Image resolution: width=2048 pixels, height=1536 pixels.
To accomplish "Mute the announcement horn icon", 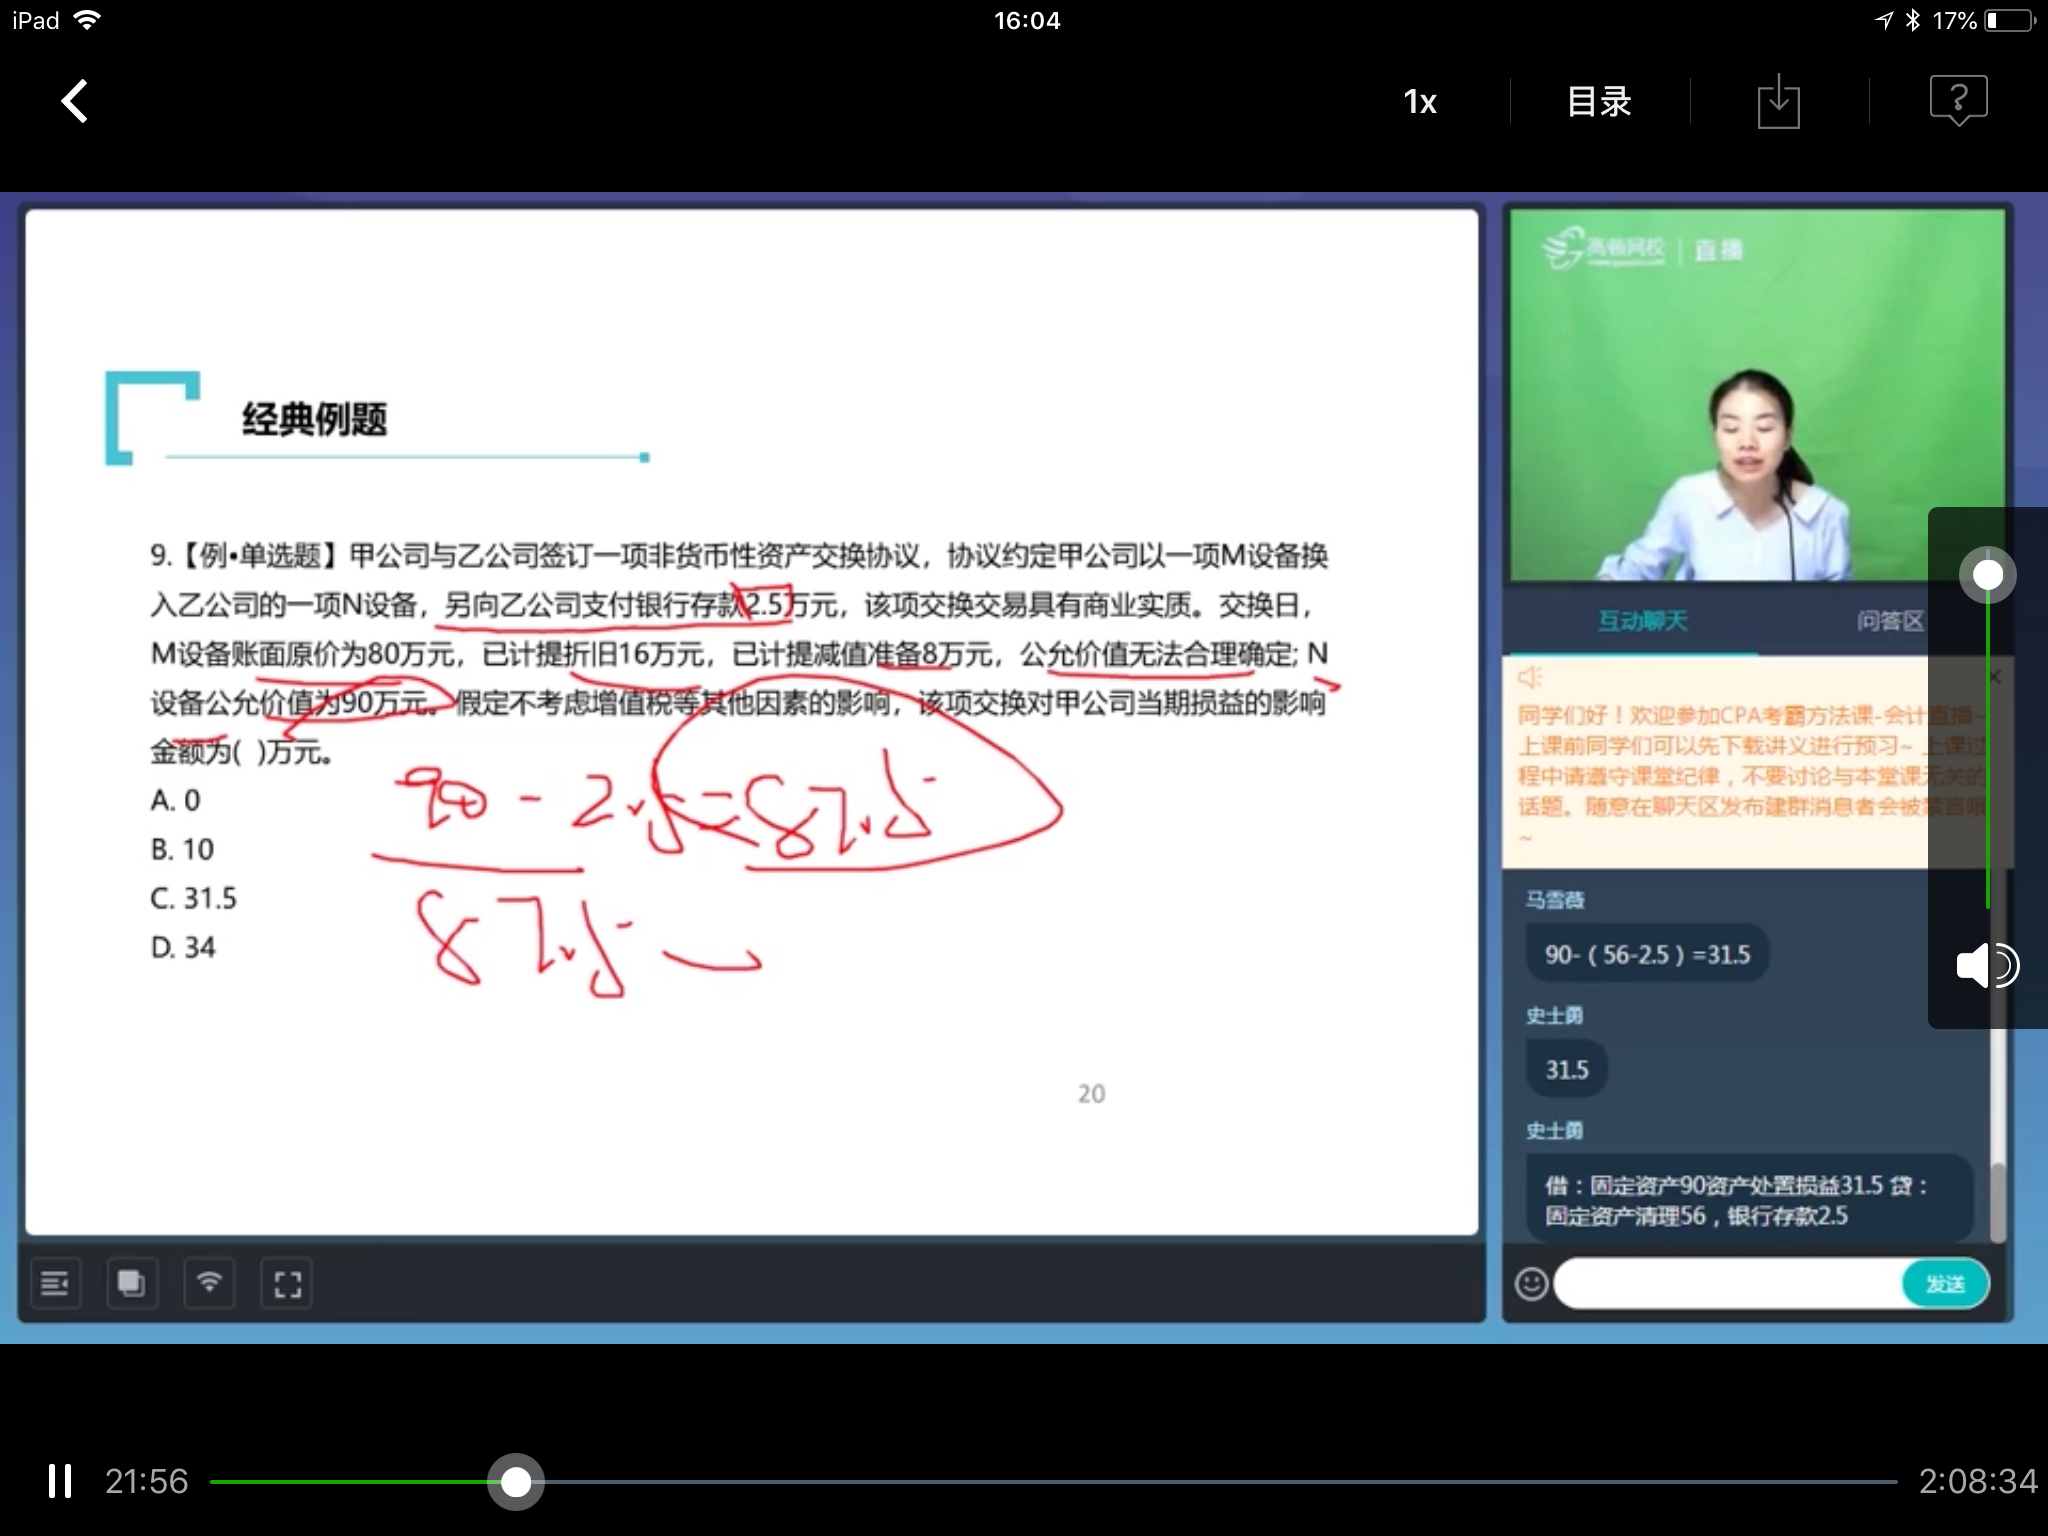I will pos(1532,676).
